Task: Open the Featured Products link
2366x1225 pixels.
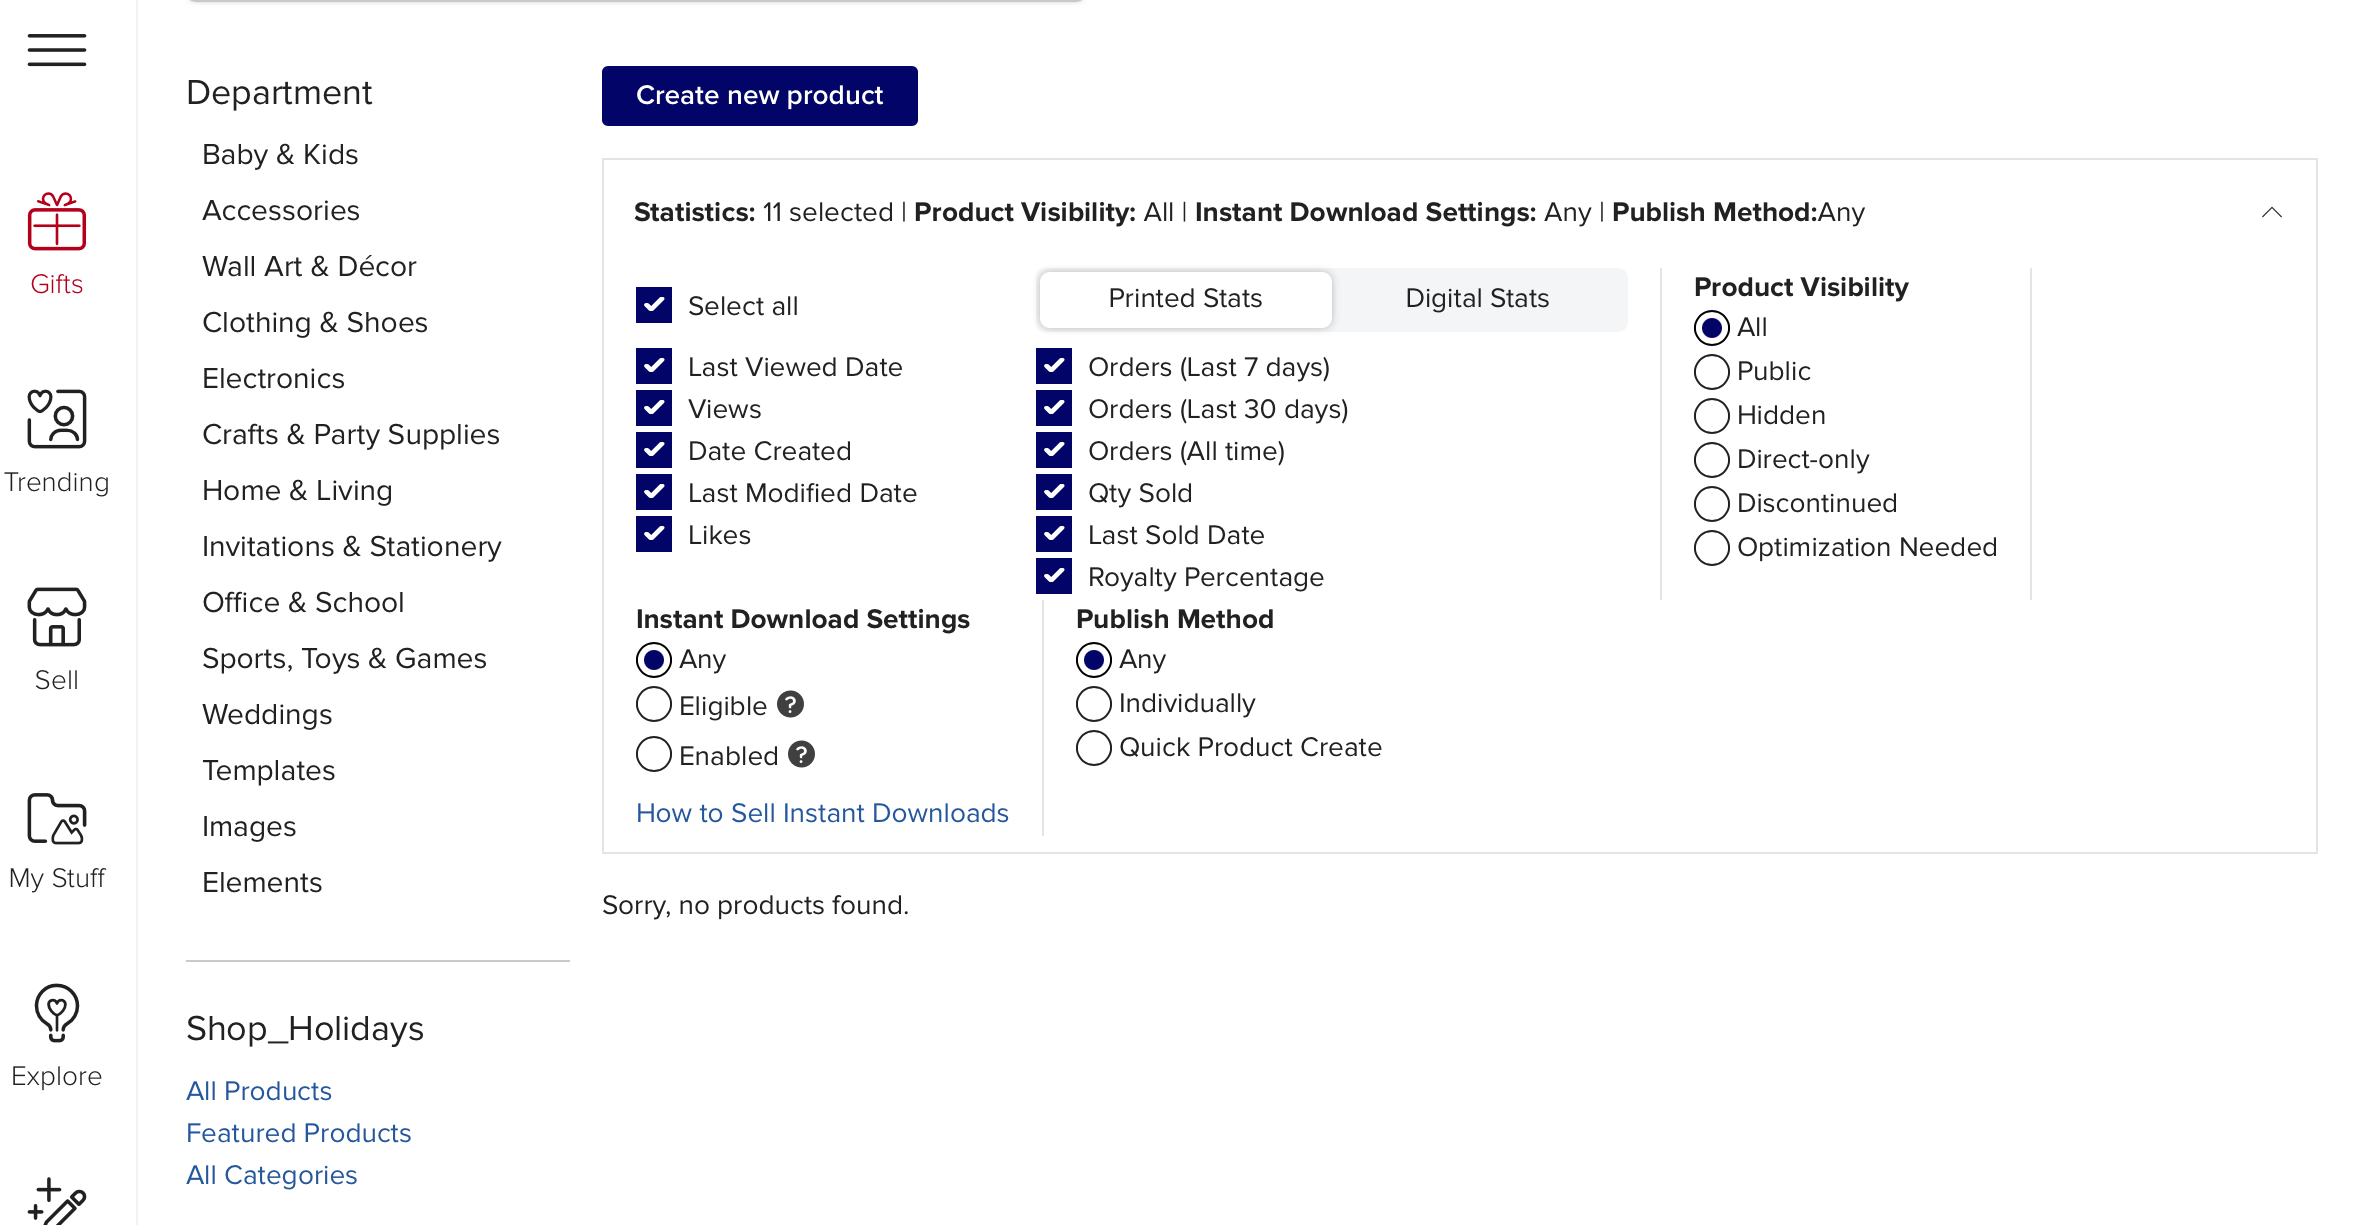Action: click(x=299, y=1133)
